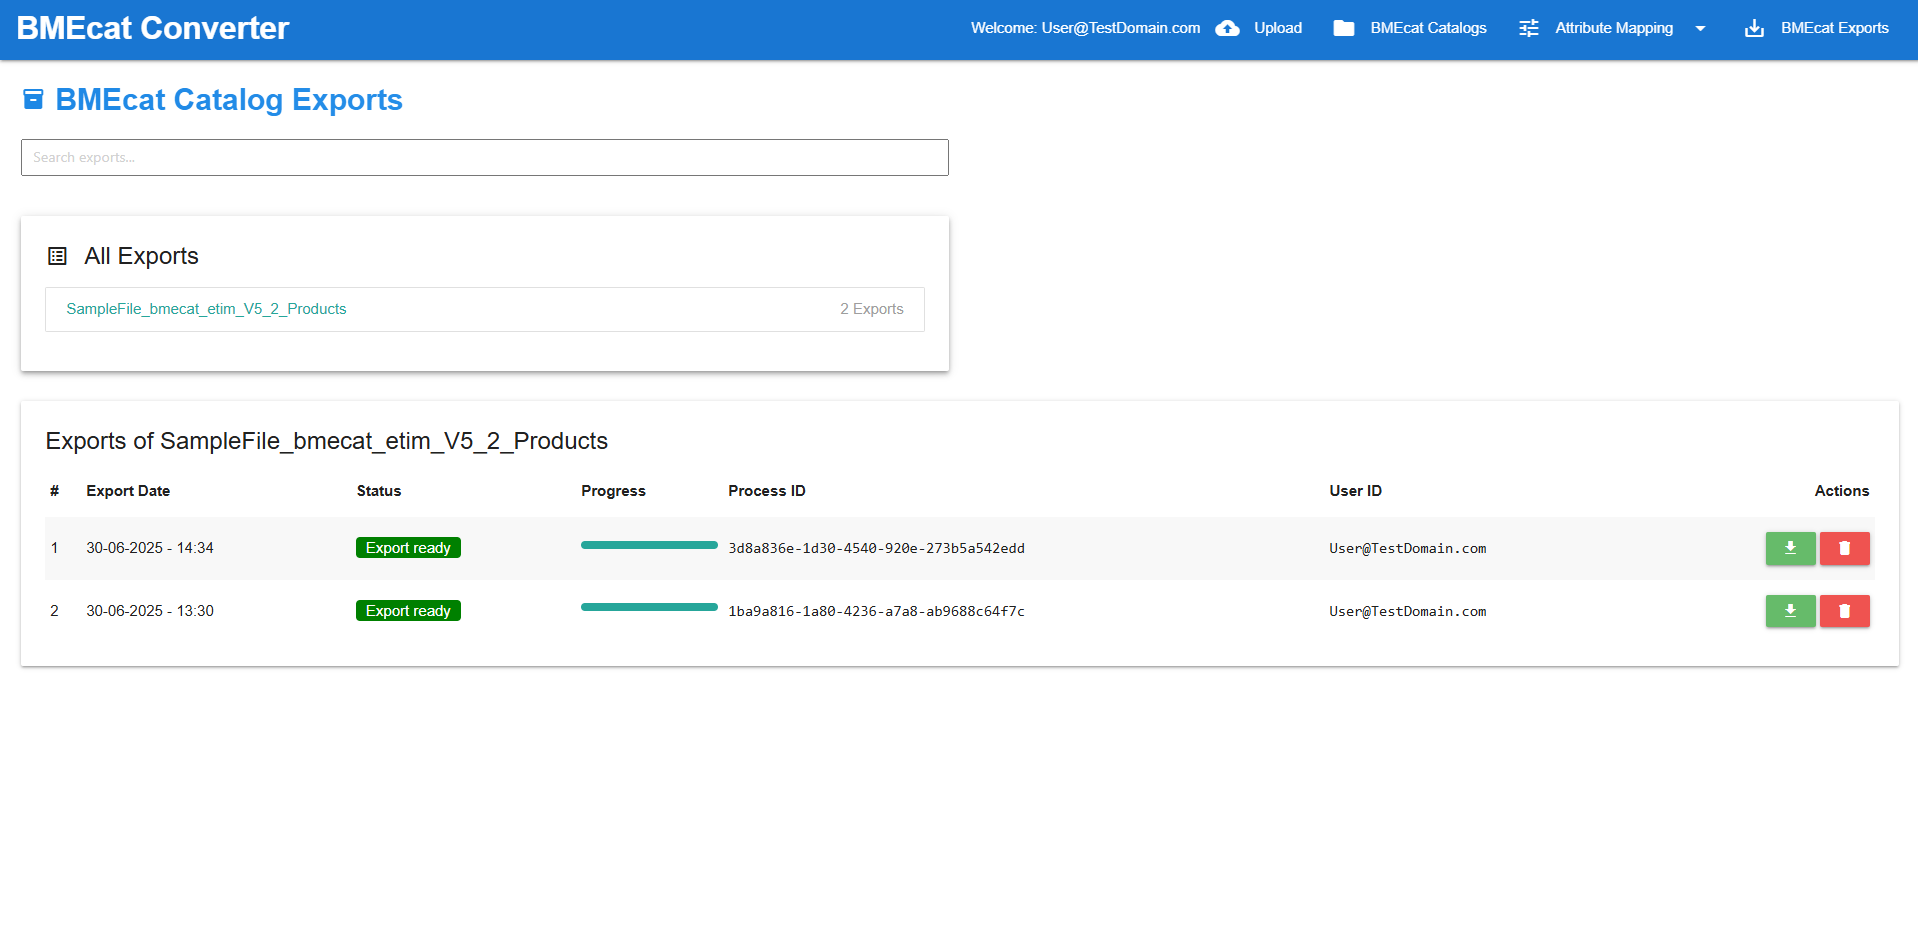Click User@TestDomain.com in row 1
Screen dimensions: 1918x938
(x=1407, y=548)
